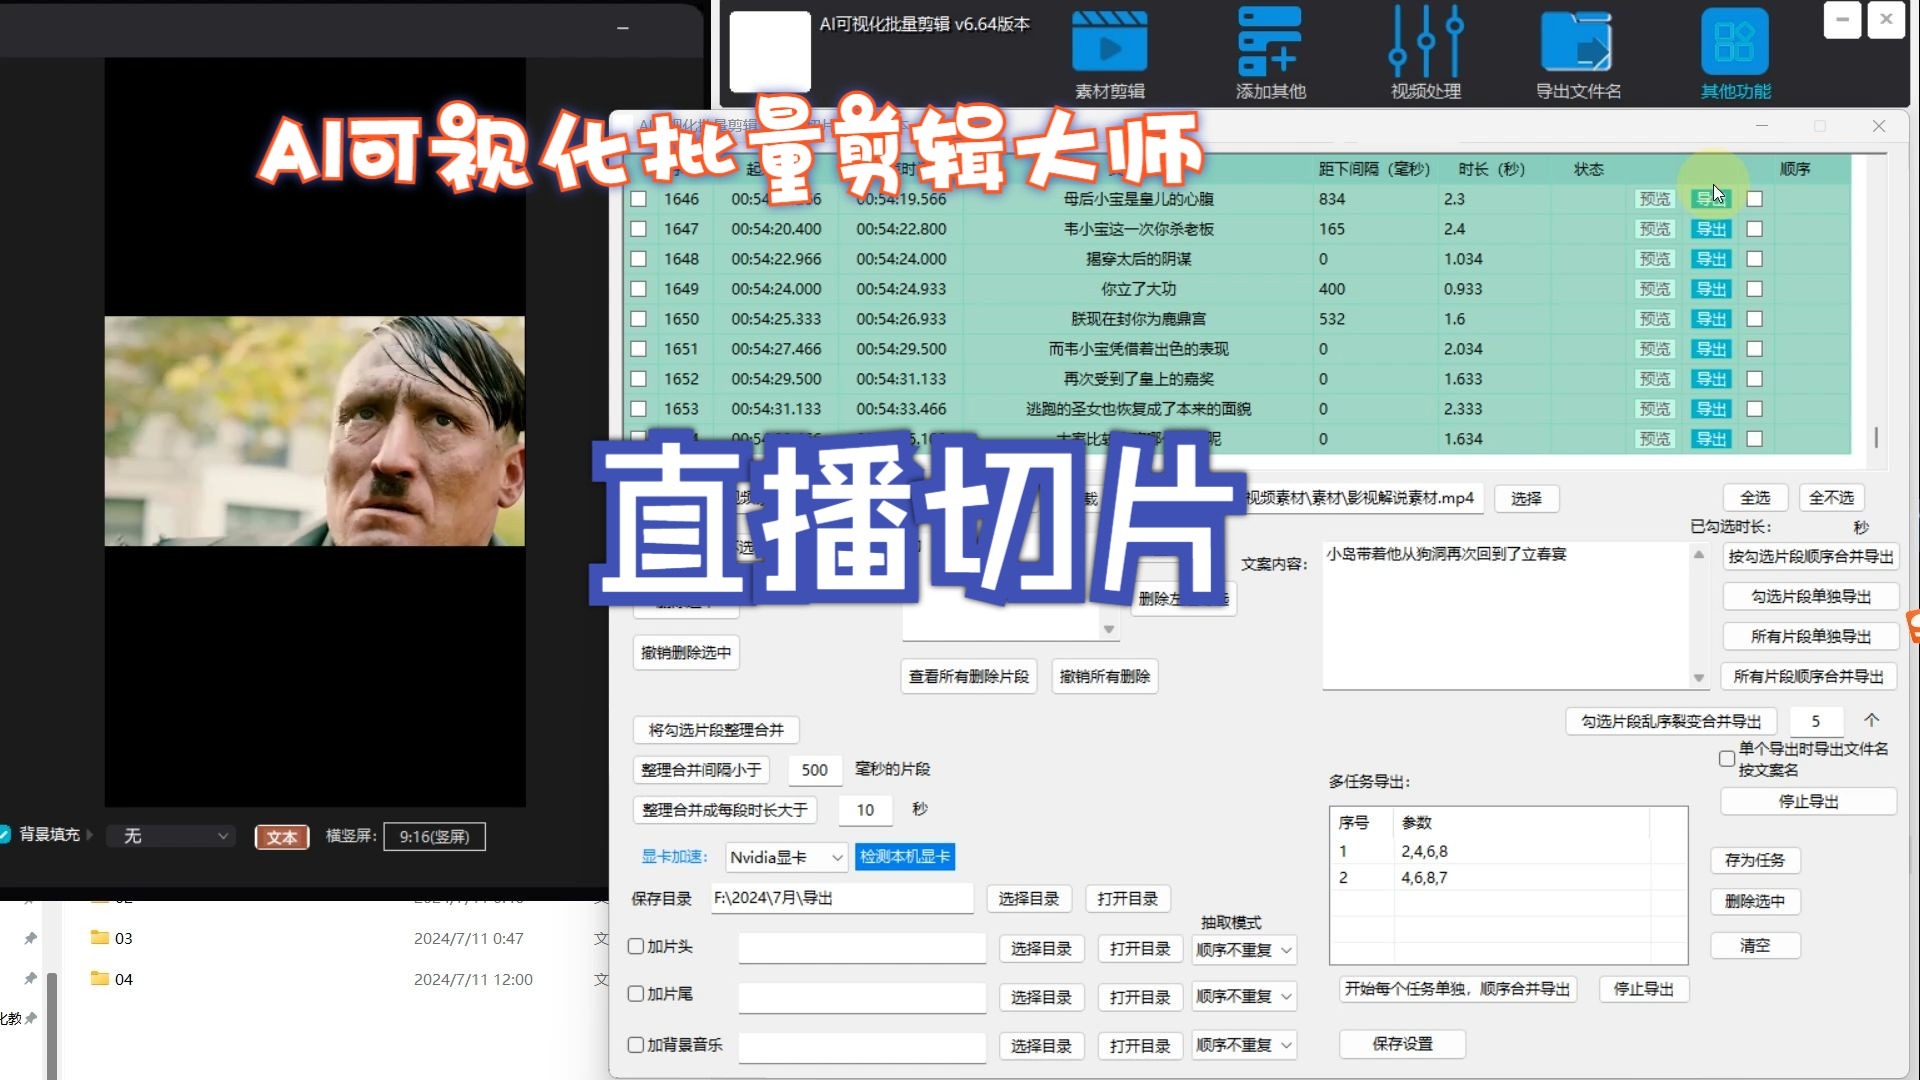Click the table's vertical scrollbar
Screen dimensions: 1920x1080
tap(1876, 438)
